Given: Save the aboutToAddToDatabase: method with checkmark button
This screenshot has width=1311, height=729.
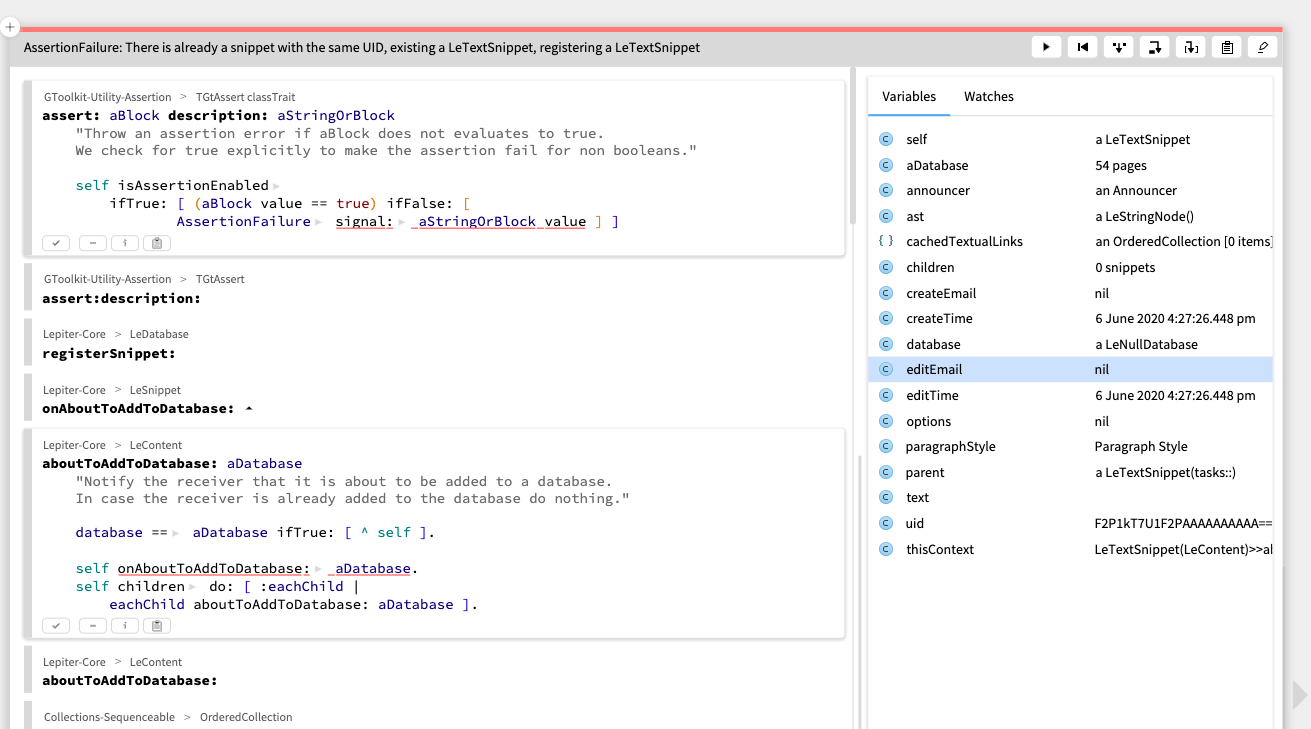Looking at the screenshot, I should 56,626.
